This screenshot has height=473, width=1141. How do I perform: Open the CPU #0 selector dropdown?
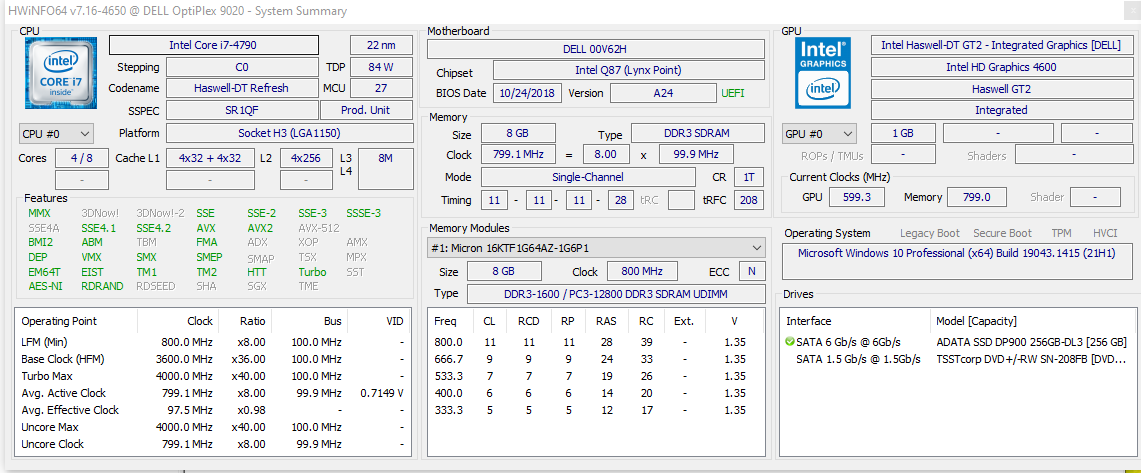coord(57,133)
